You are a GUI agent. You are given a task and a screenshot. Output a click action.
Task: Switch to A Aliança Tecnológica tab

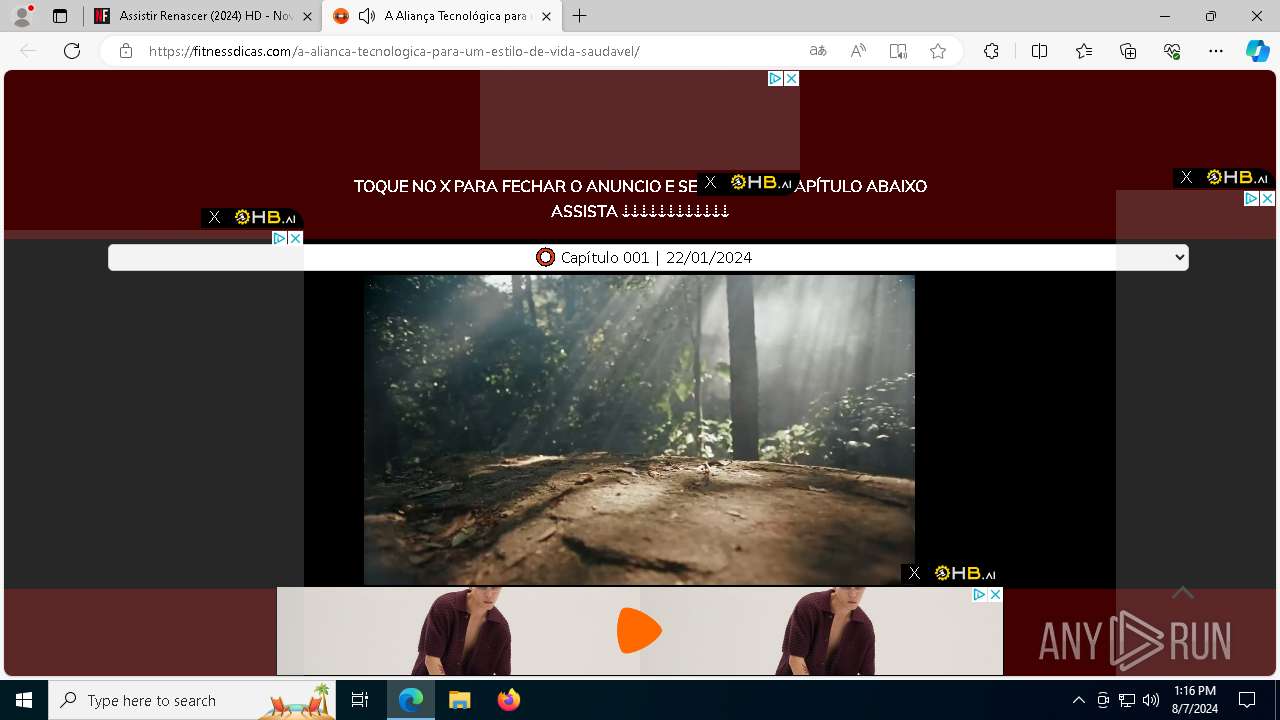pos(443,16)
